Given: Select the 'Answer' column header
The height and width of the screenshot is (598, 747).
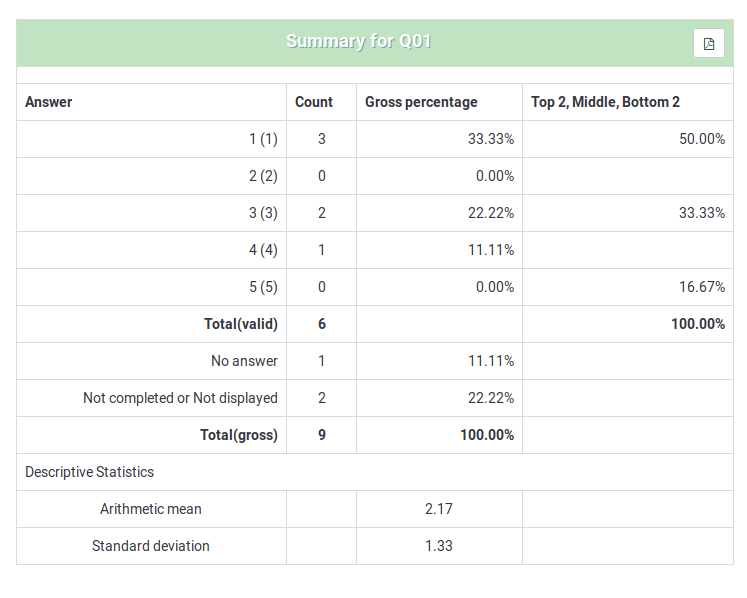Looking at the screenshot, I should coord(49,102).
